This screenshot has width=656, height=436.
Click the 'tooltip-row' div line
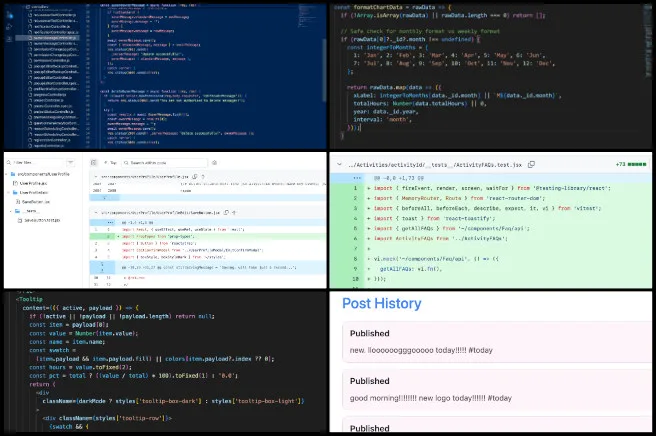107,418
